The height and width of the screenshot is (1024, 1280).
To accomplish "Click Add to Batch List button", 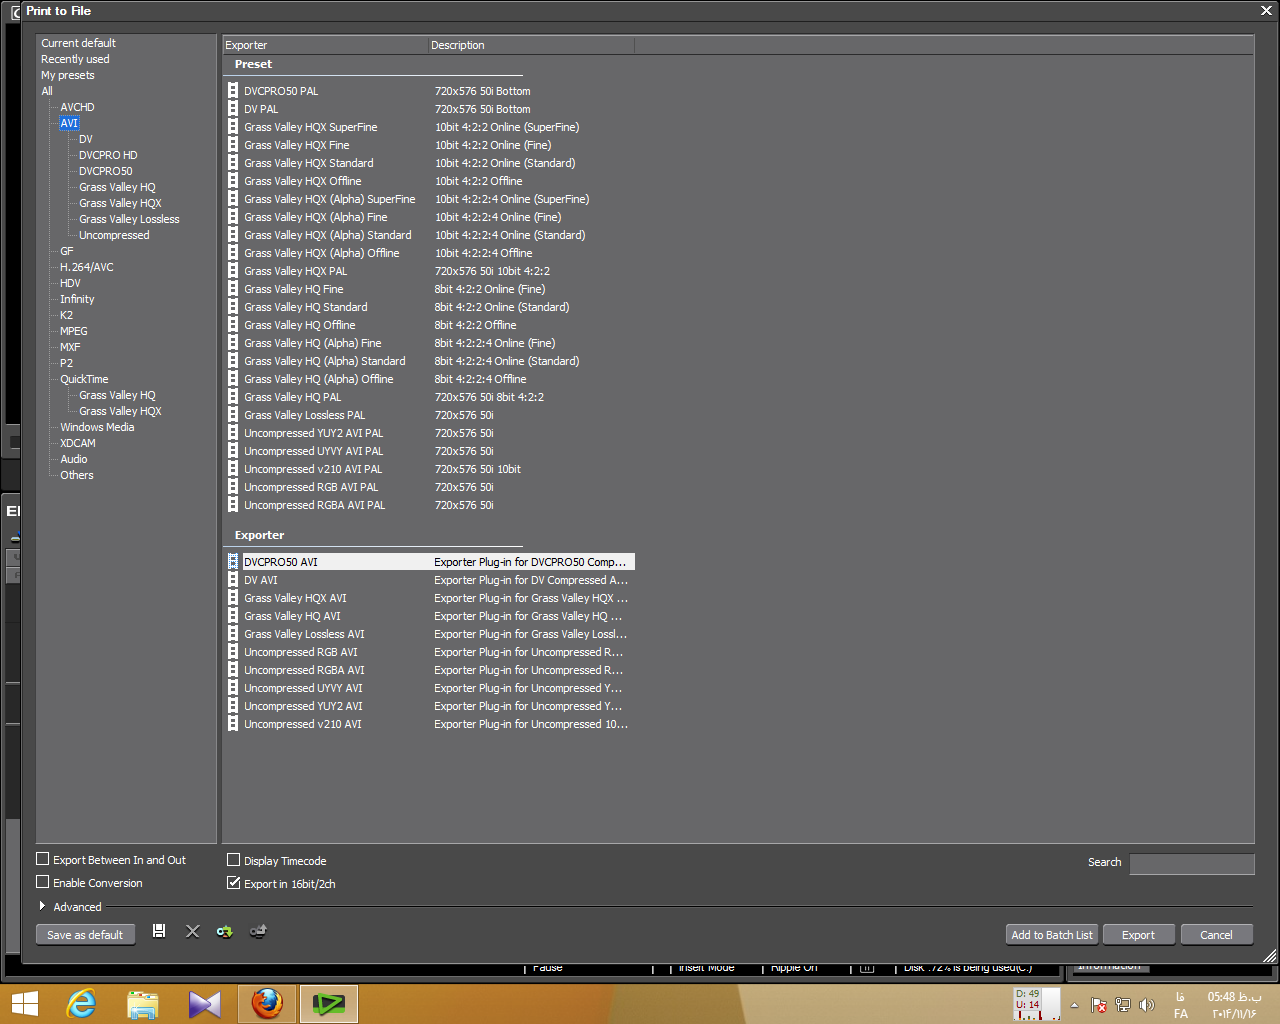I will point(1052,935).
